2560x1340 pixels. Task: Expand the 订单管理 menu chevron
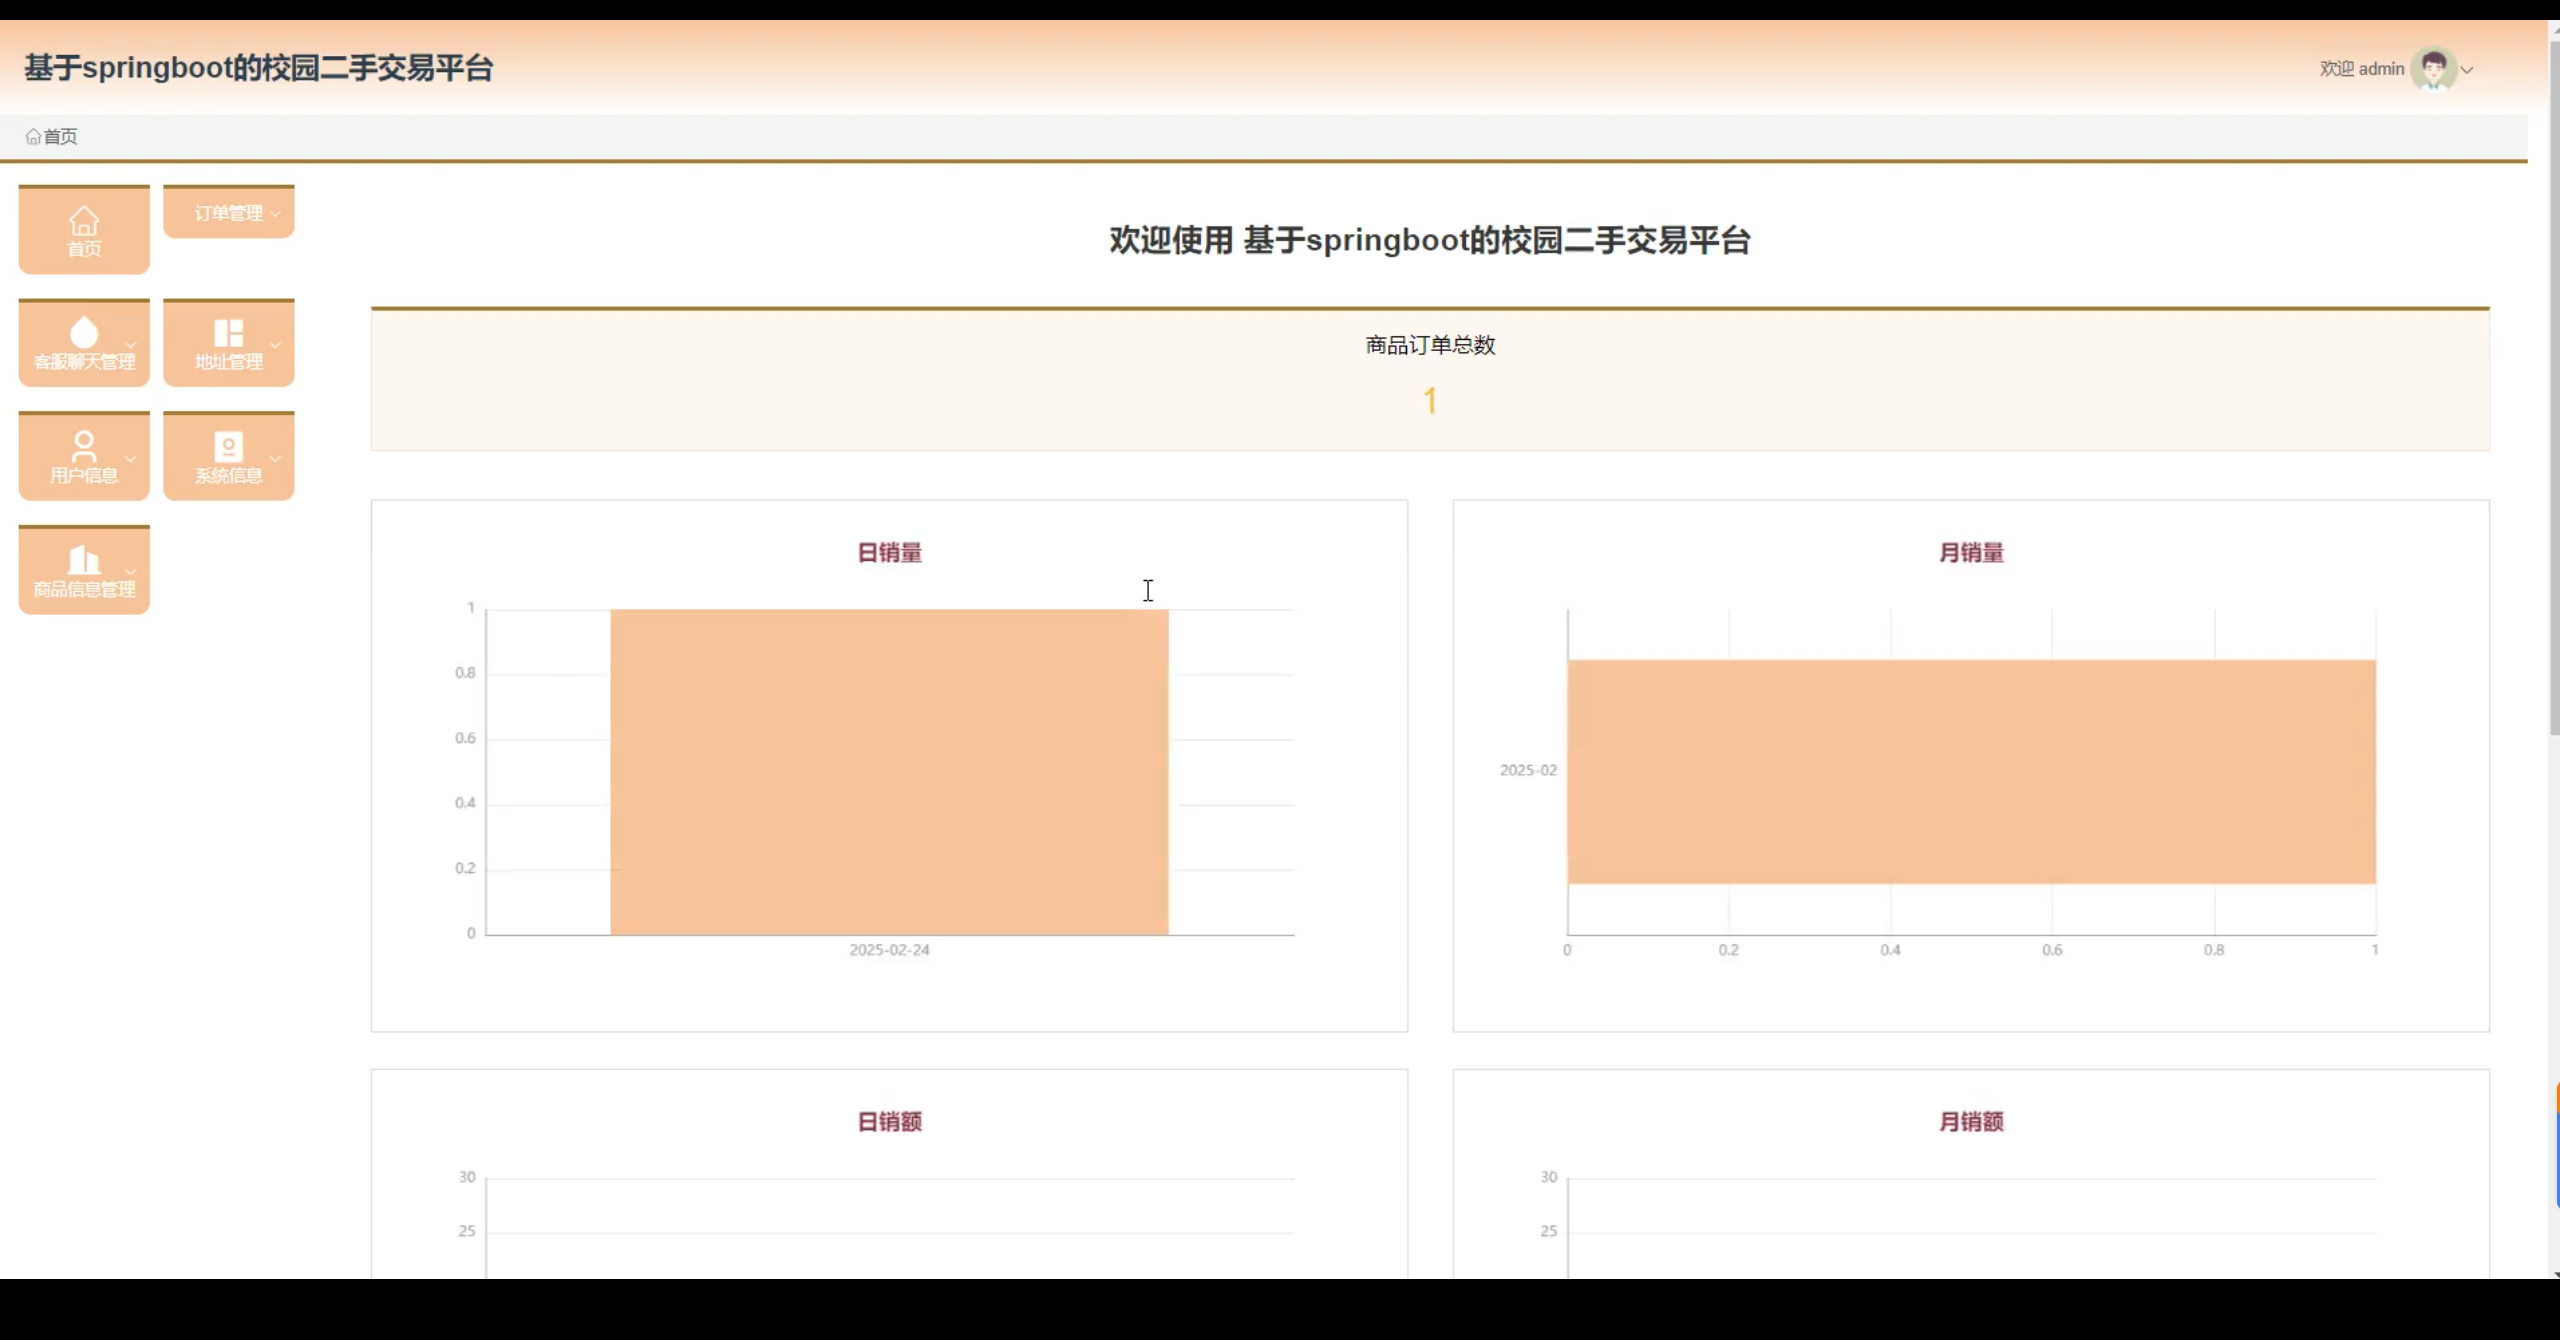[275, 214]
